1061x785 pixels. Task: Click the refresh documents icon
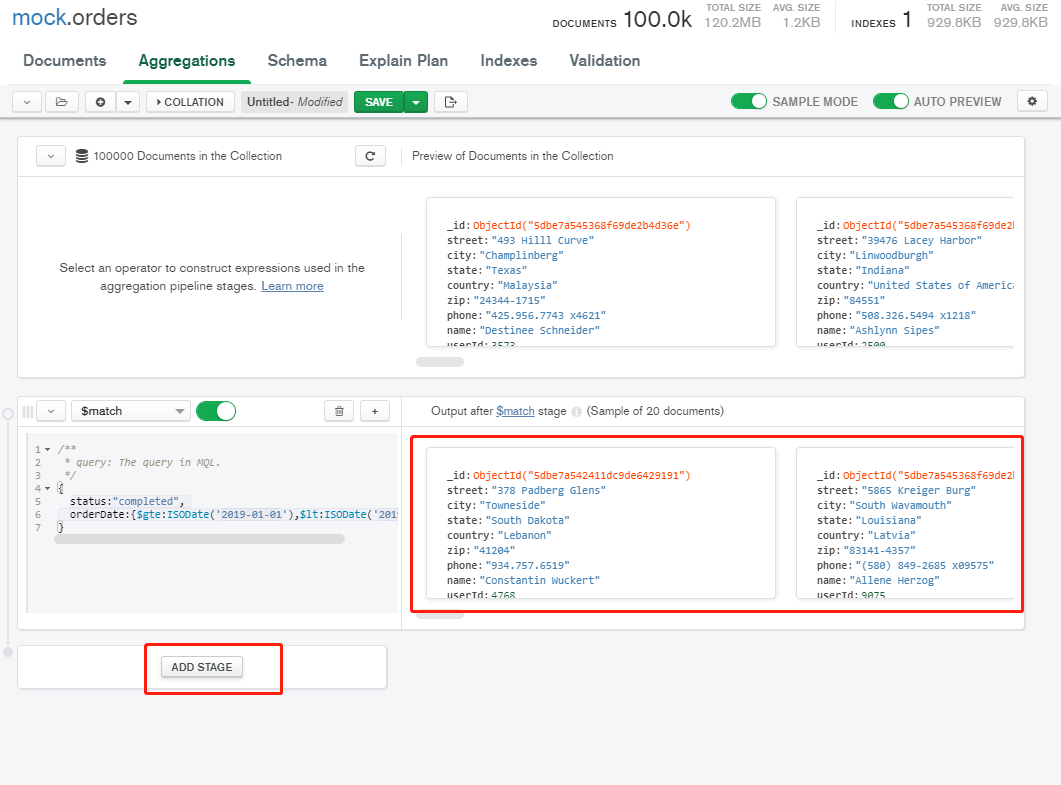(370, 156)
